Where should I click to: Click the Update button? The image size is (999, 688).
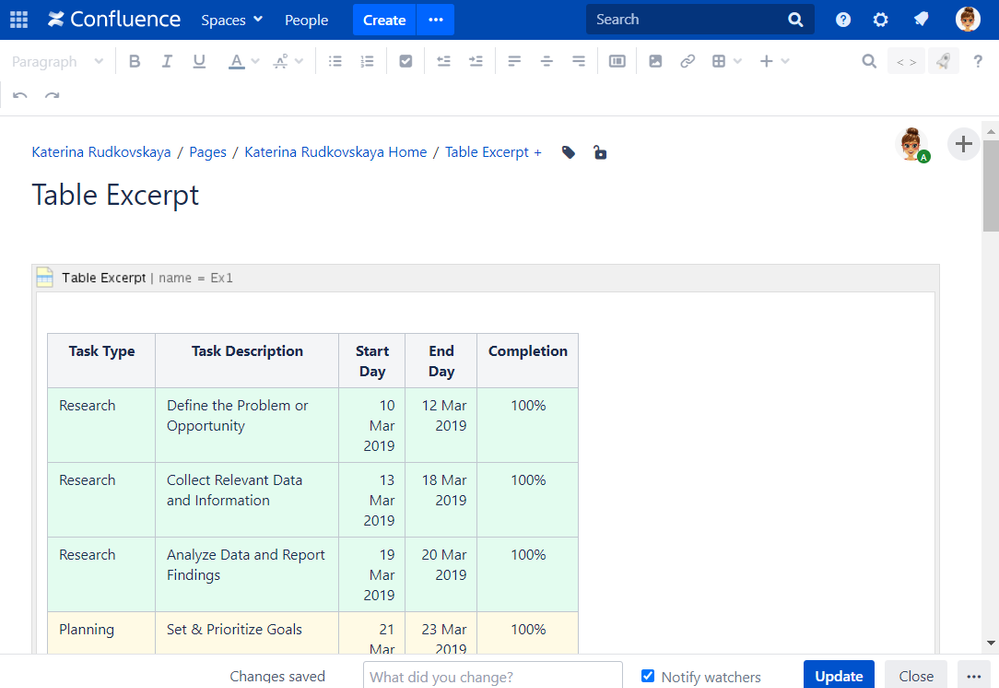[838, 676]
